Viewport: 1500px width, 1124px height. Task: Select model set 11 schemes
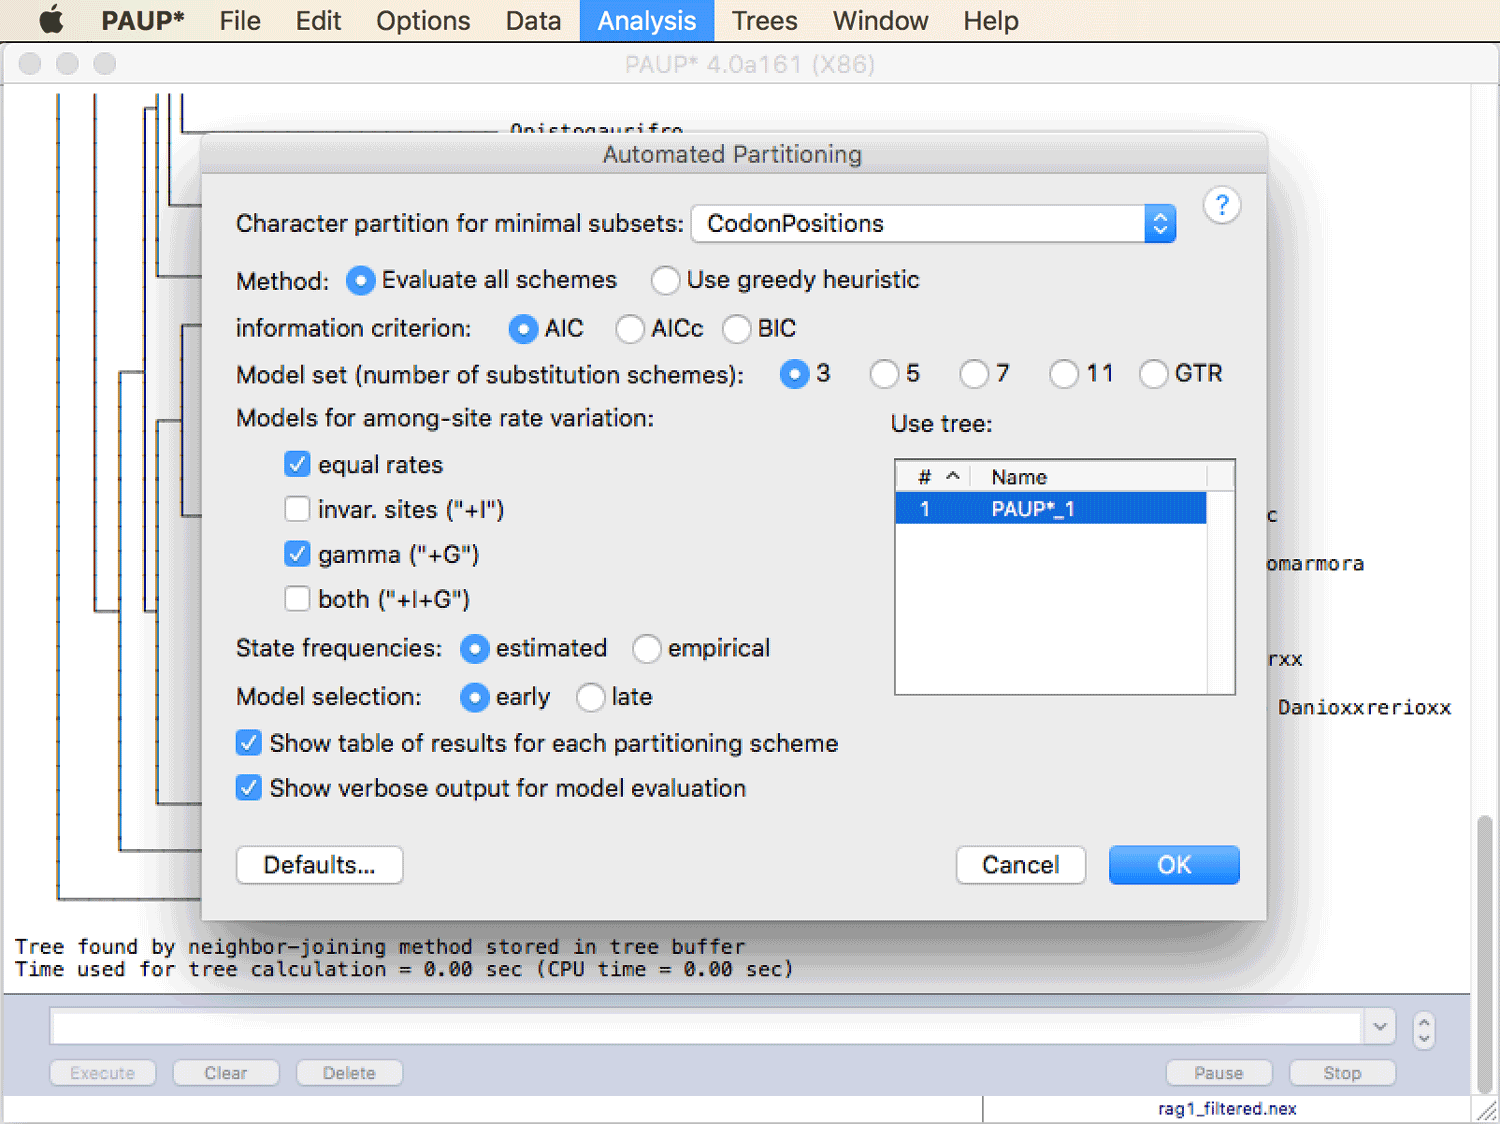(1064, 374)
